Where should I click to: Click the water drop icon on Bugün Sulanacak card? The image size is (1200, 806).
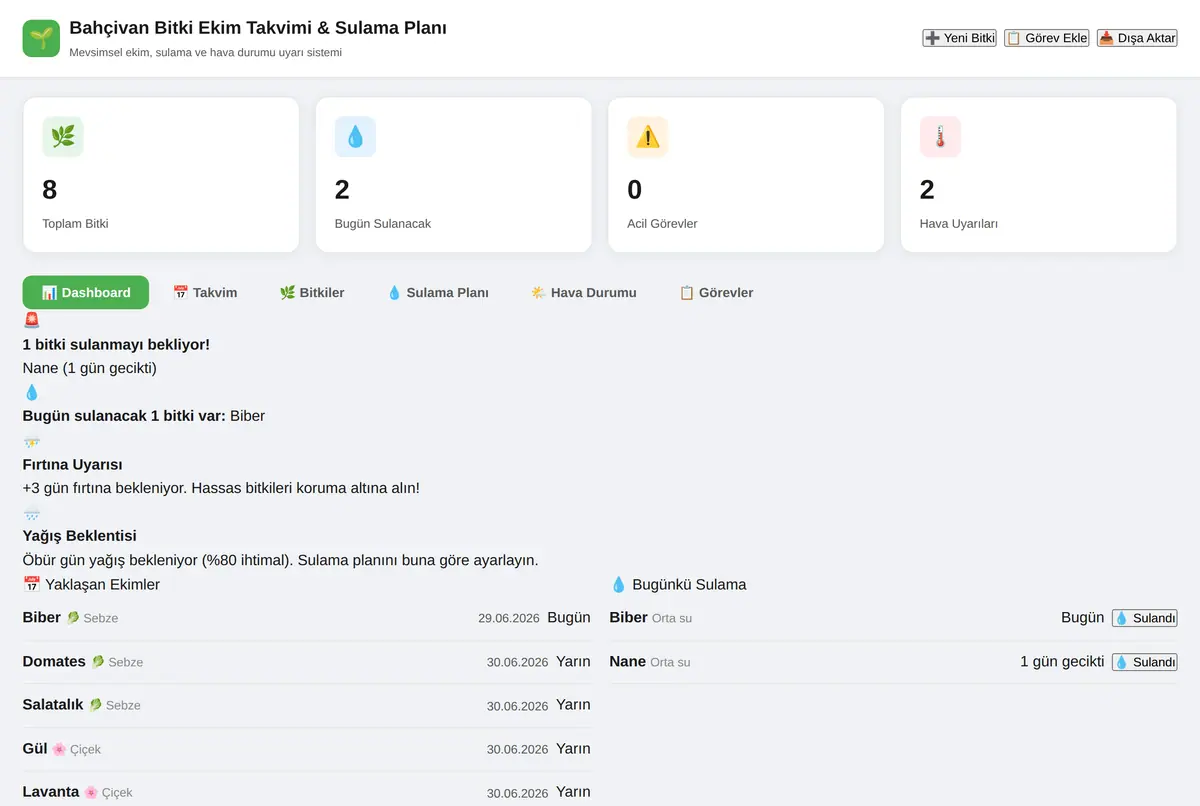[x=355, y=137]
